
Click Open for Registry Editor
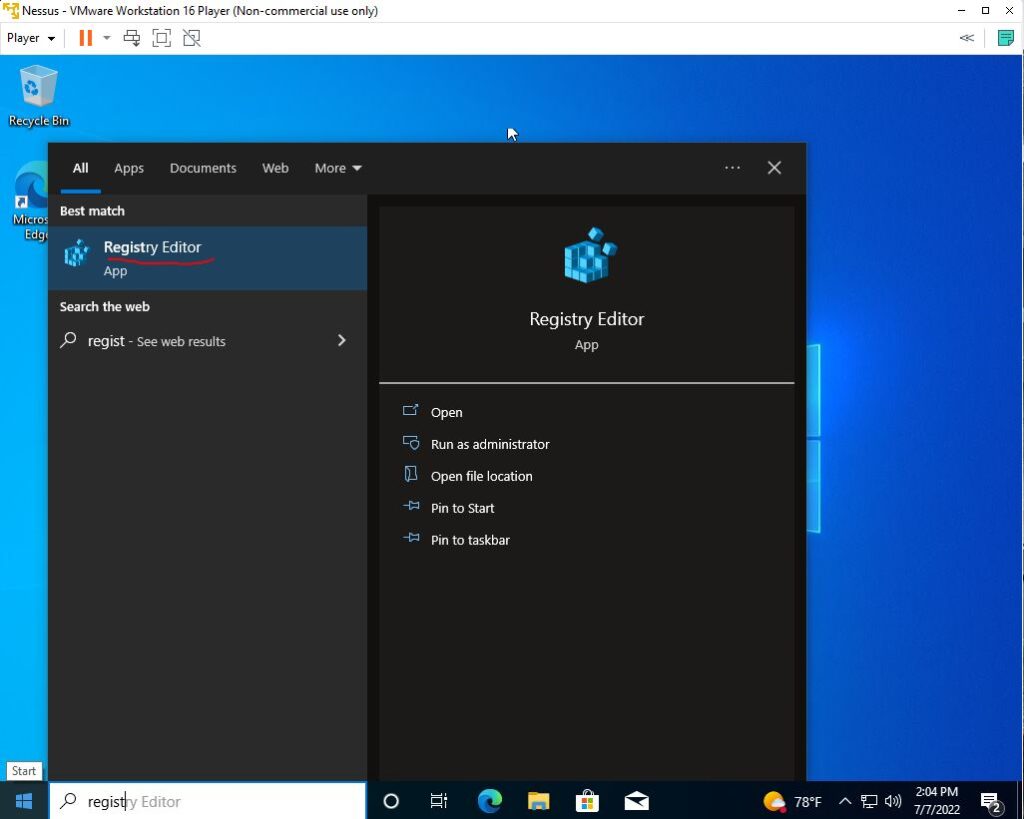(446, 412)
